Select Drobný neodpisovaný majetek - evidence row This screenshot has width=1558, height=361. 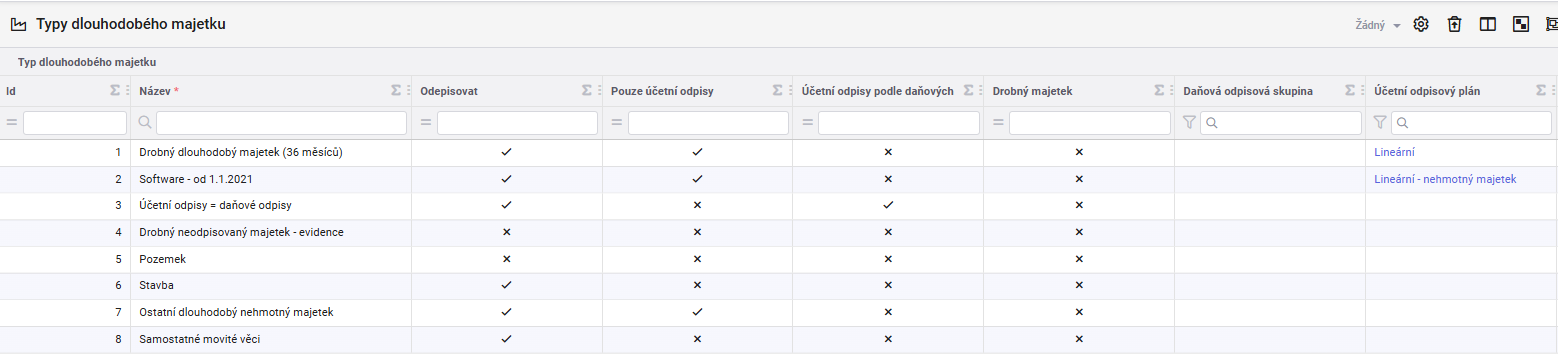tap(241, 232)
